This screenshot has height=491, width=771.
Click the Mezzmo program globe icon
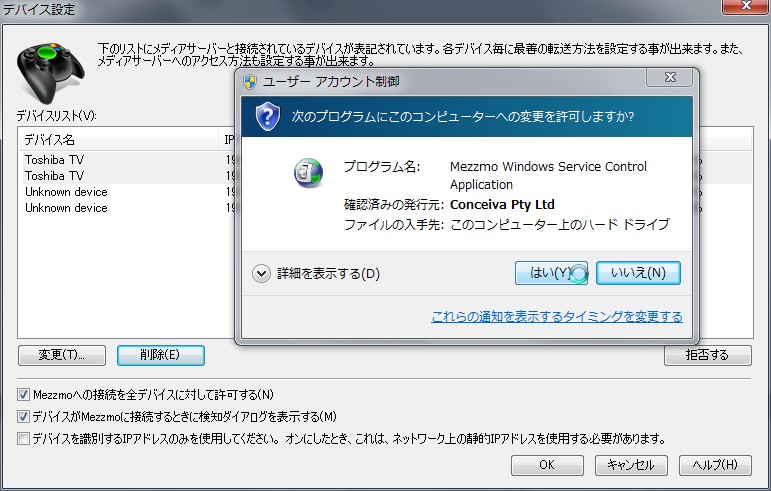coord(308,173)
